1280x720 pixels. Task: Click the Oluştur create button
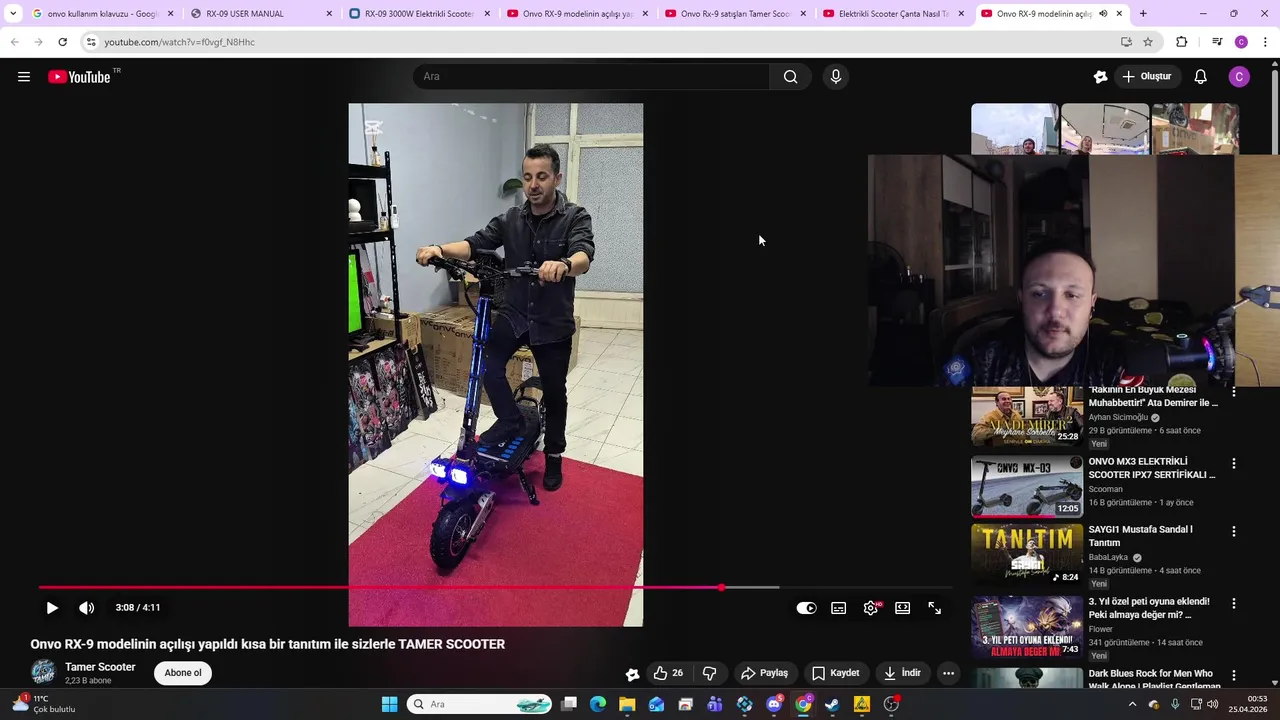point(1146,77)
